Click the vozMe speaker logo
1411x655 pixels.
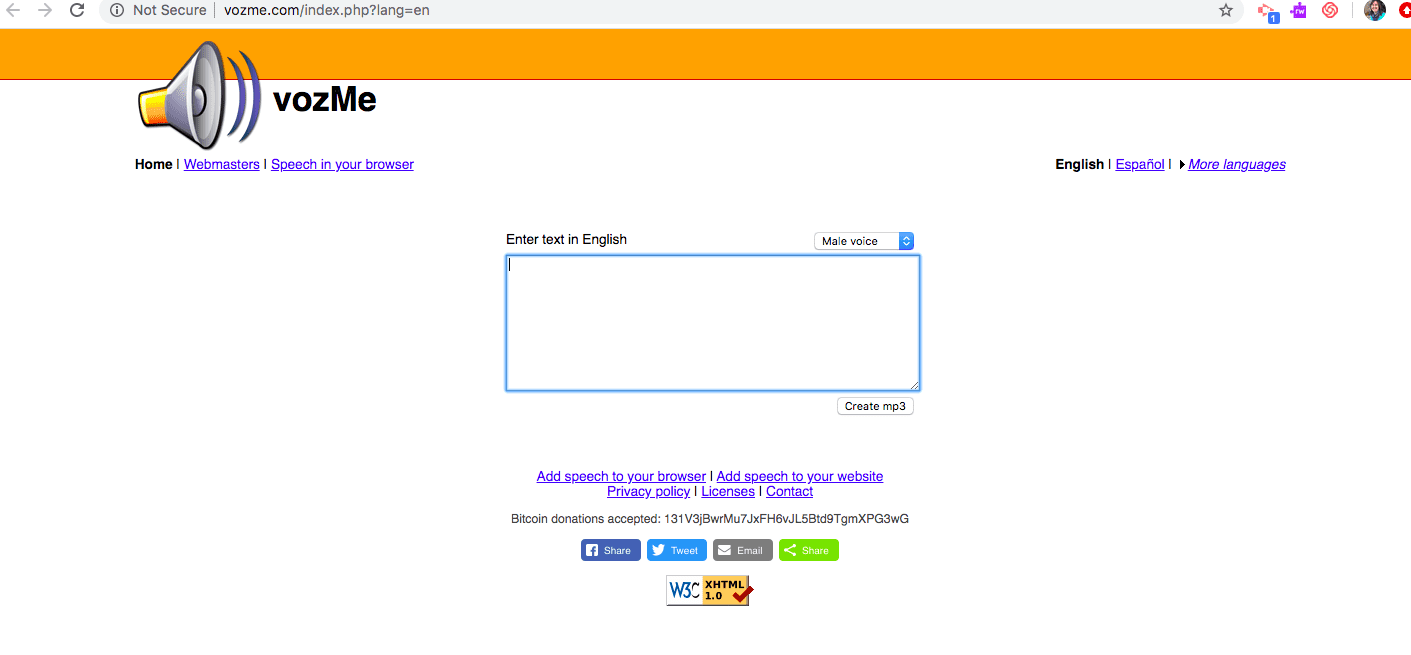click(x=198, y=95)
